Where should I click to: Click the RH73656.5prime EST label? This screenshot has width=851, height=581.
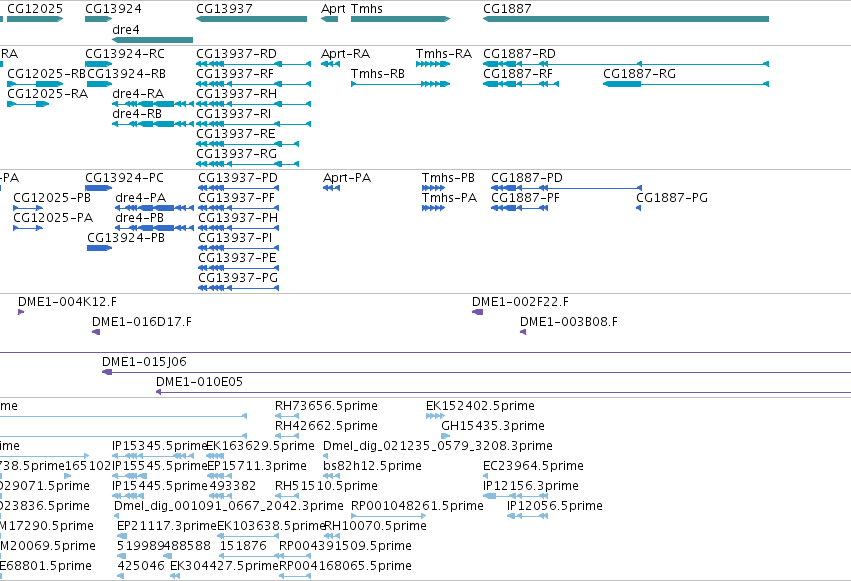pyautogui.click(x=326, y=406)
